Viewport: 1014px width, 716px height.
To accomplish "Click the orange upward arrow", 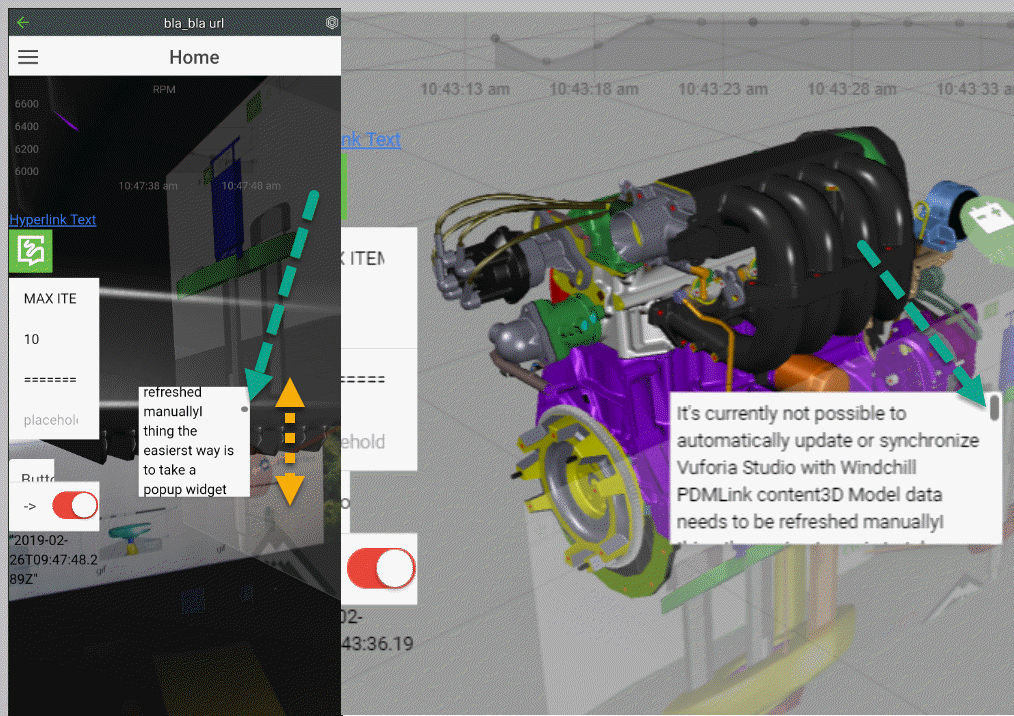I will pos(290,393).
